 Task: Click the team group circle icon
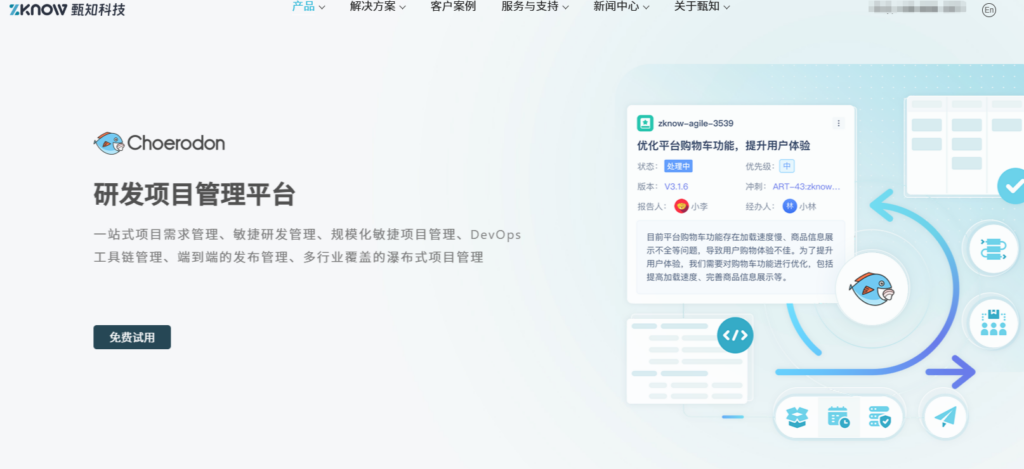[993, 323]
